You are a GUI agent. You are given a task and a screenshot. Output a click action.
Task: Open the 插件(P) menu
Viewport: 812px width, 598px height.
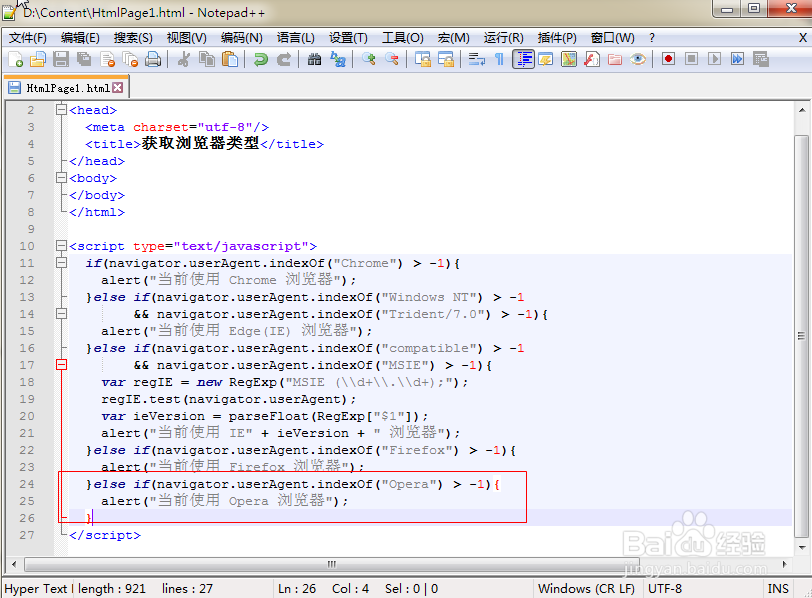[x=557, y=38]
